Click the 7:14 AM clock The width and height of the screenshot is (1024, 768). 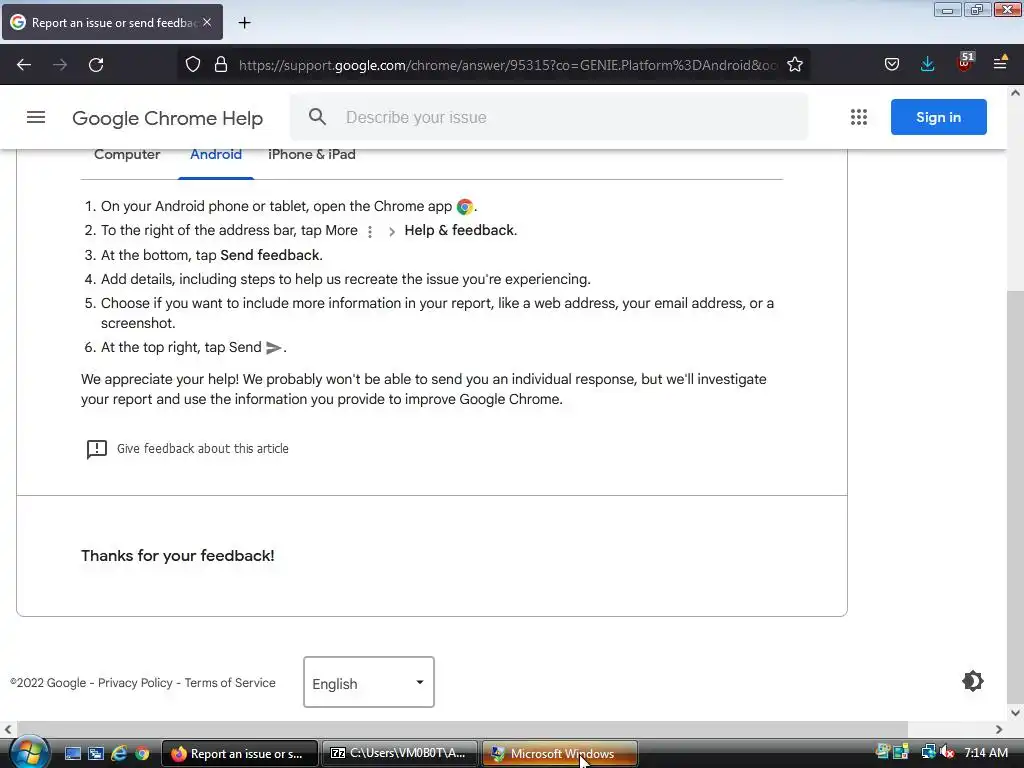[986, 752]
